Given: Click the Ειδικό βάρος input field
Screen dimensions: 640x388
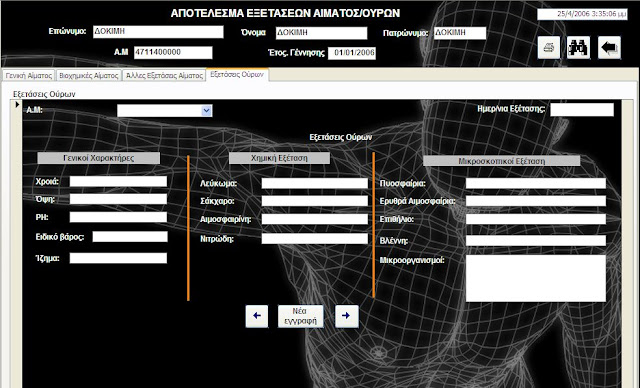Looking at the screenshot, I should point(130,237).
